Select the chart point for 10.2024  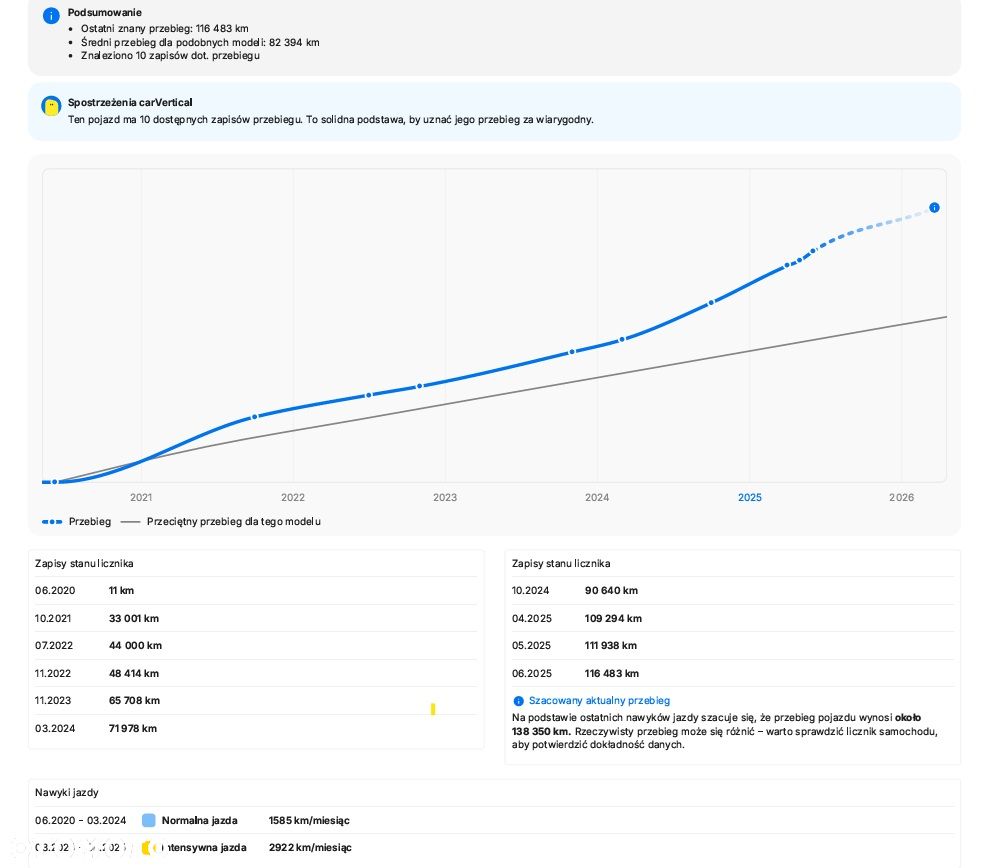711,302
